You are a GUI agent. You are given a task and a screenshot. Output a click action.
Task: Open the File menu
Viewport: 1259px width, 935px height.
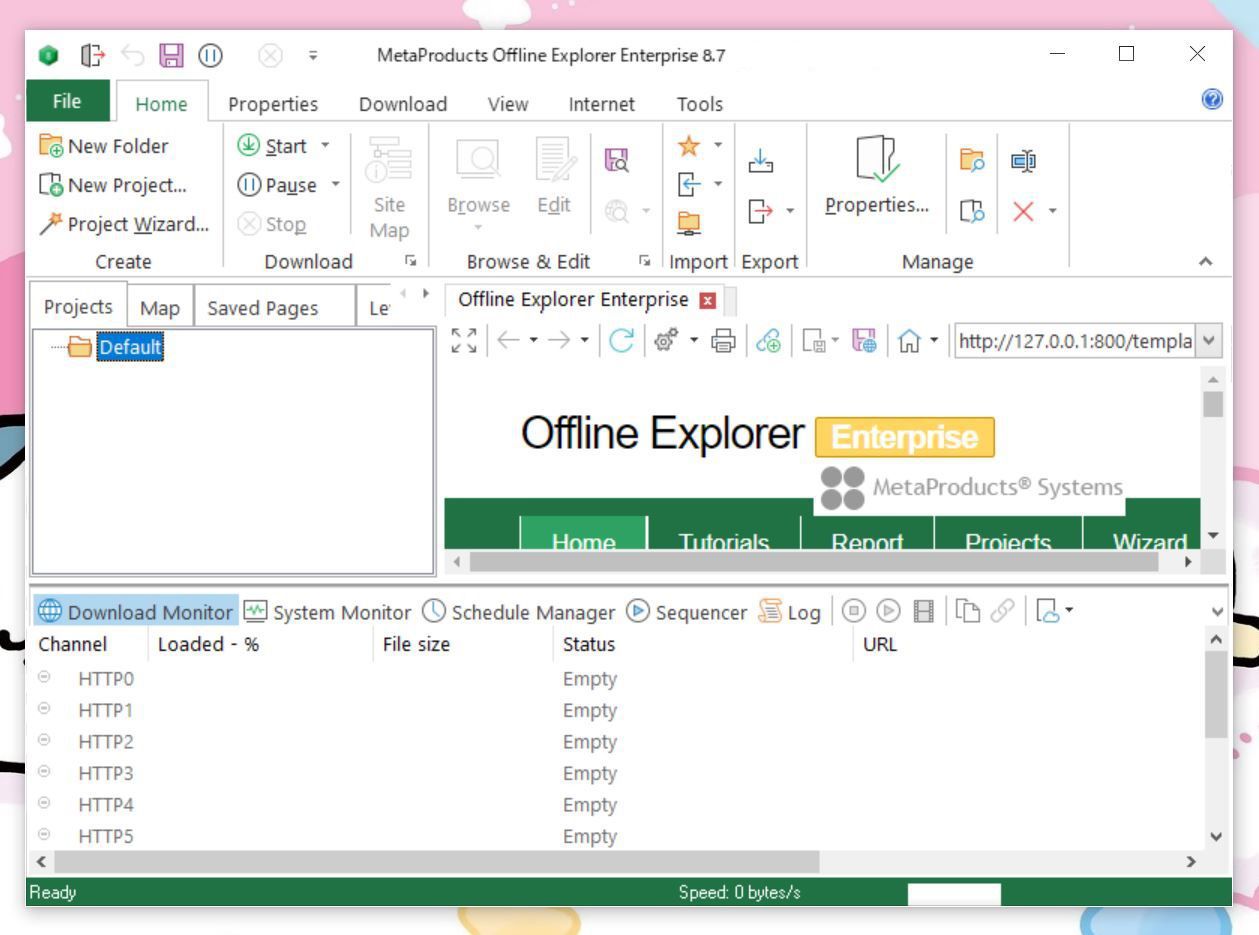(66, 103)
